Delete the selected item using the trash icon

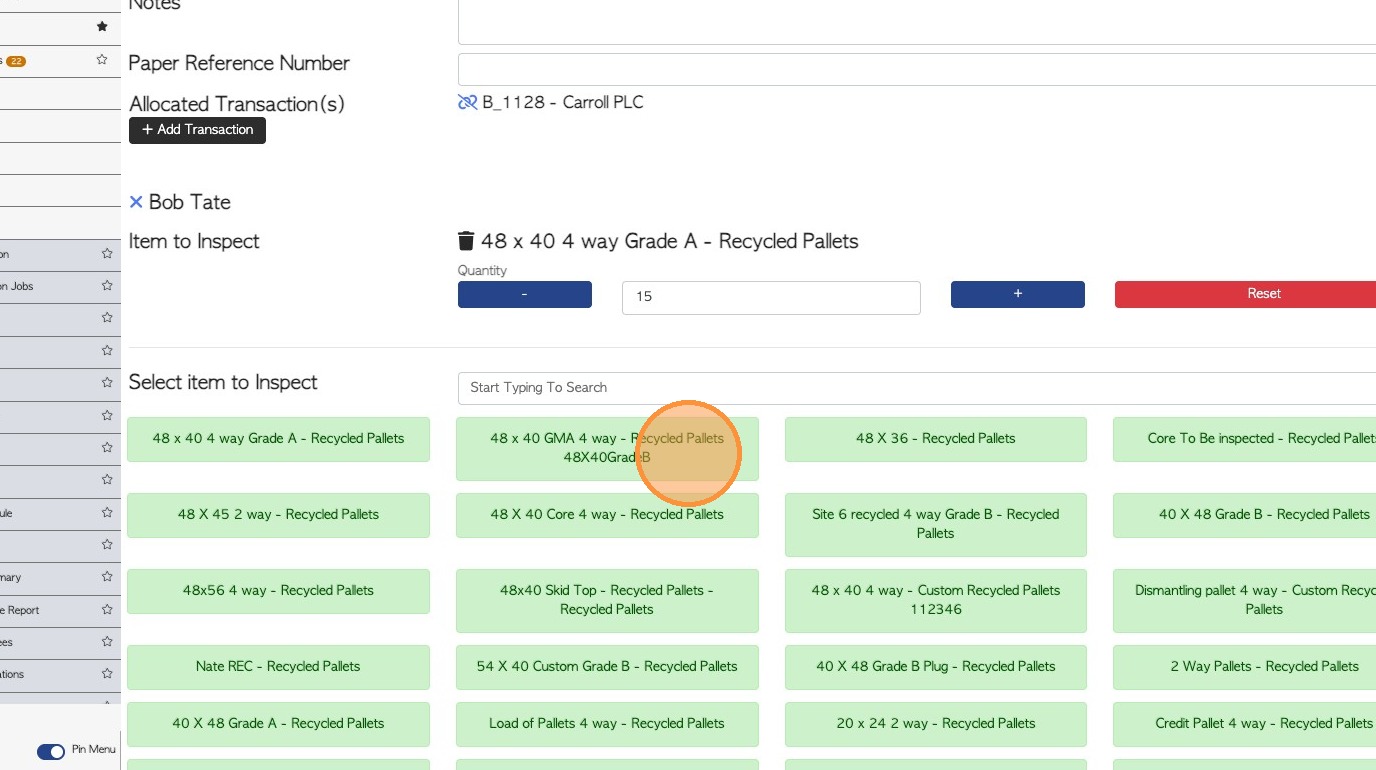click(x=466, y=241)
